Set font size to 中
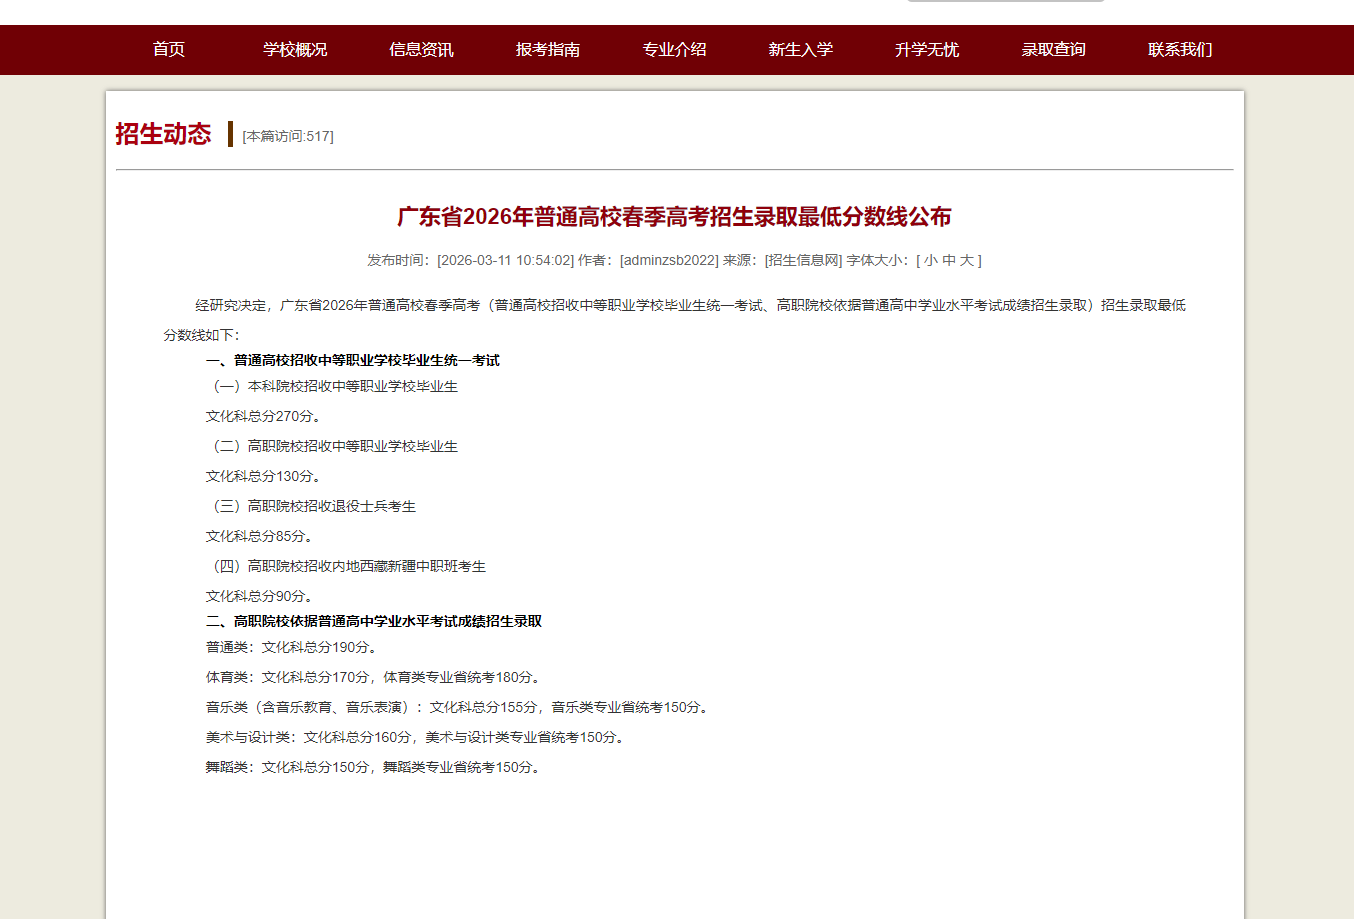 949,261
